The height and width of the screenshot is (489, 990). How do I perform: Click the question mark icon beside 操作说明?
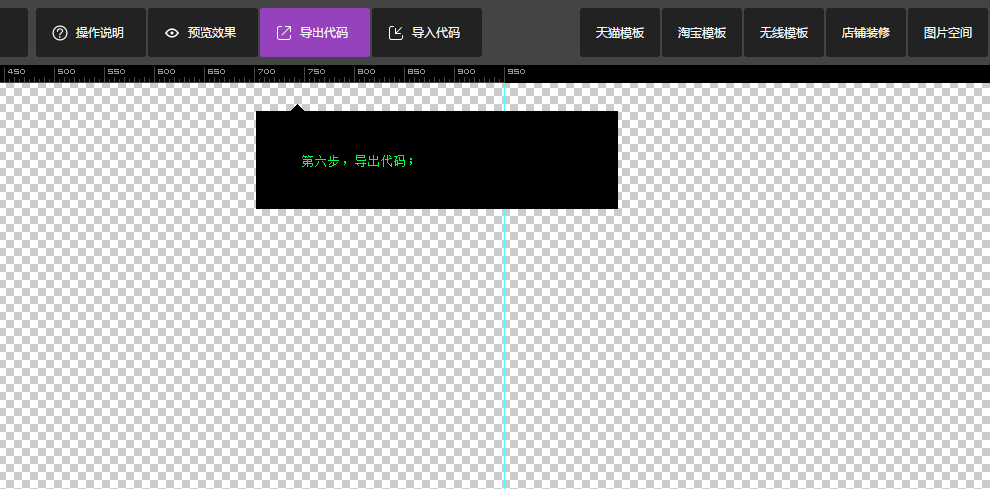pos(60,33)
